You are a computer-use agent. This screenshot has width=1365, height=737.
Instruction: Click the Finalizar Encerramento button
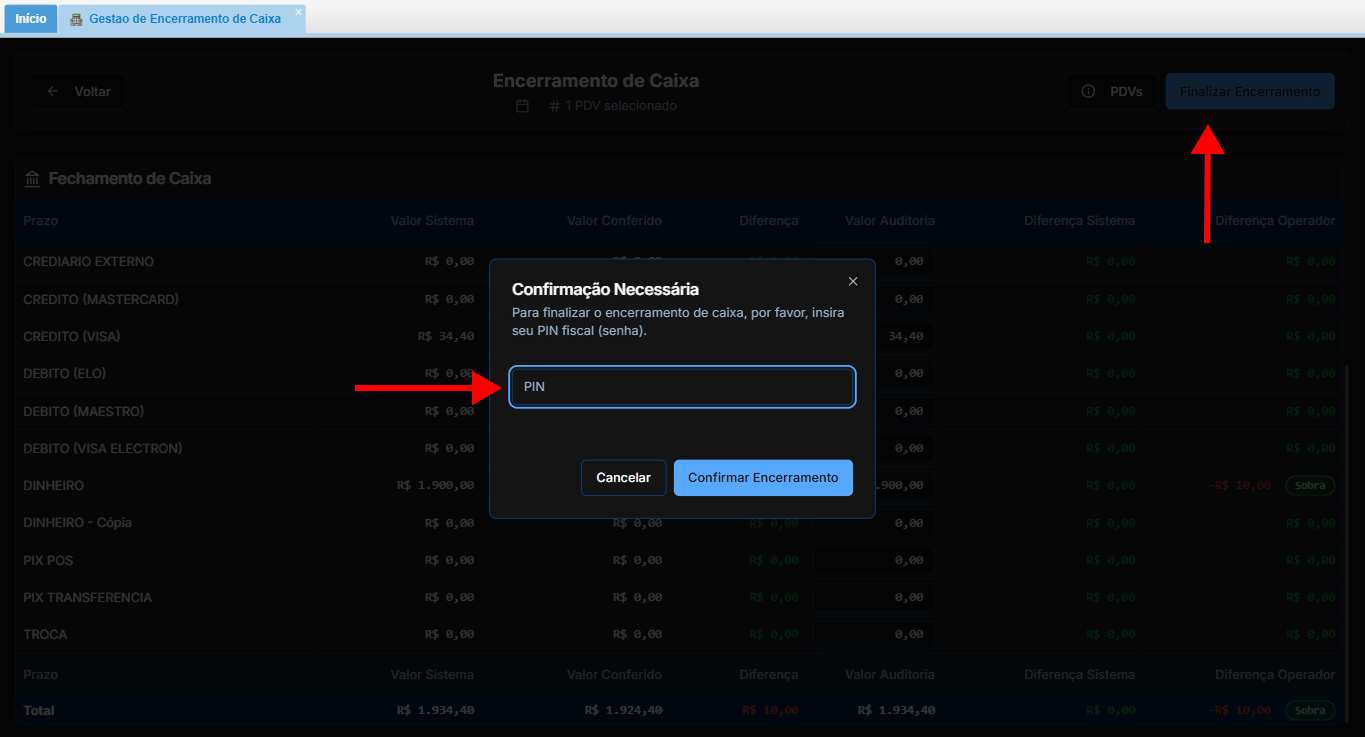coord(1249,91)
